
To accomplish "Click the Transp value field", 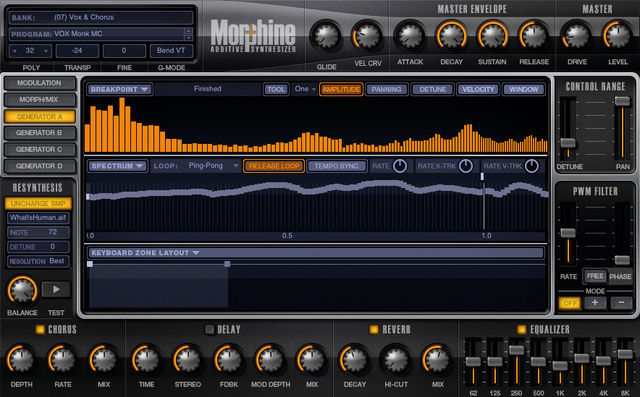I will 77,51.
